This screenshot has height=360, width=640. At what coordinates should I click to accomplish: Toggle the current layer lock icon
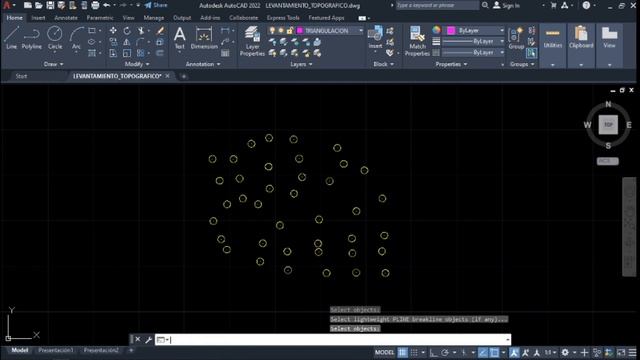(x=290, y=31)
